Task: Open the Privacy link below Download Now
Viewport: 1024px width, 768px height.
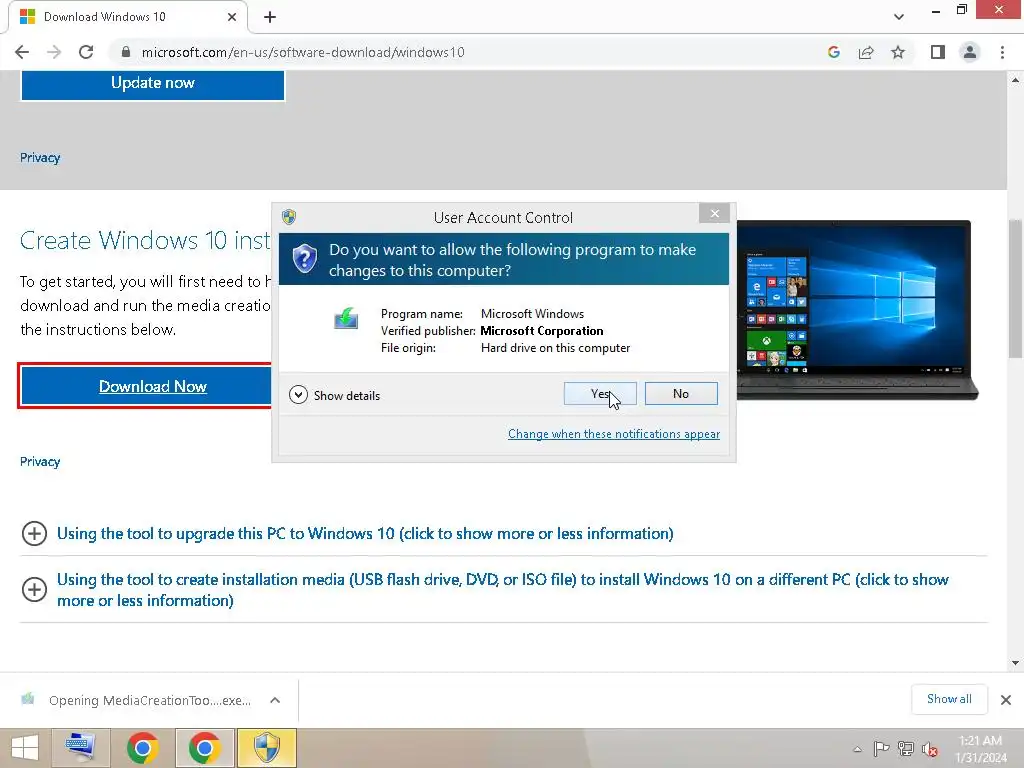Action: [x=40, y=462]
